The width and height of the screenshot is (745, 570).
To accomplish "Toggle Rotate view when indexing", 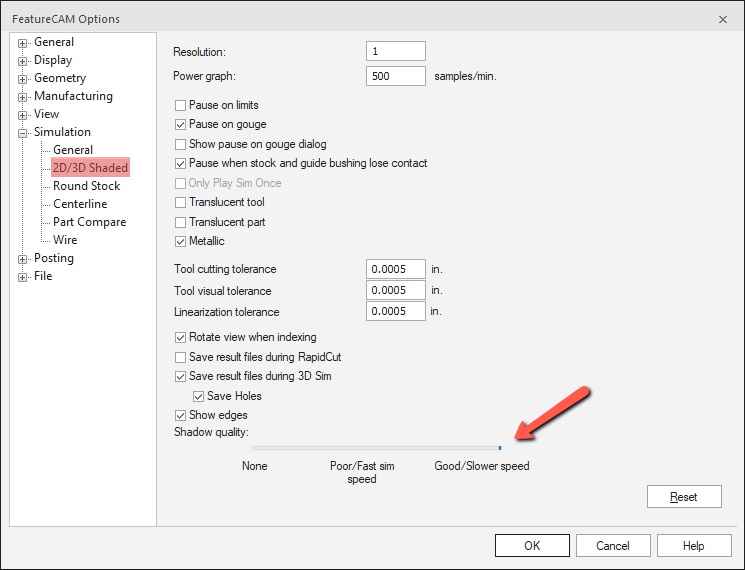I will (180, 337).
